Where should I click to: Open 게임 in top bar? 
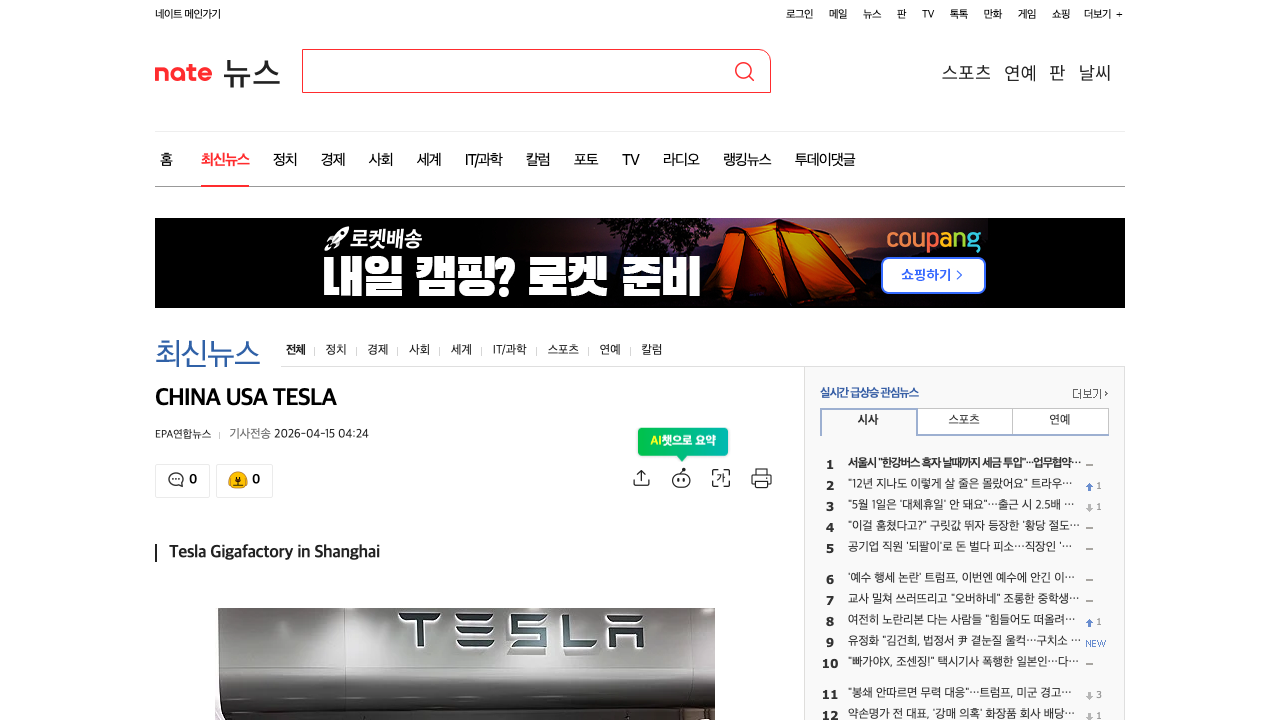(x=1027, y=14)
